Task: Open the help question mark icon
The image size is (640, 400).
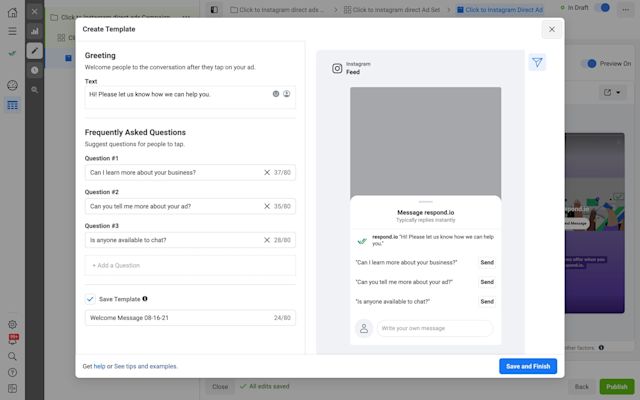Action: [12, 372]
